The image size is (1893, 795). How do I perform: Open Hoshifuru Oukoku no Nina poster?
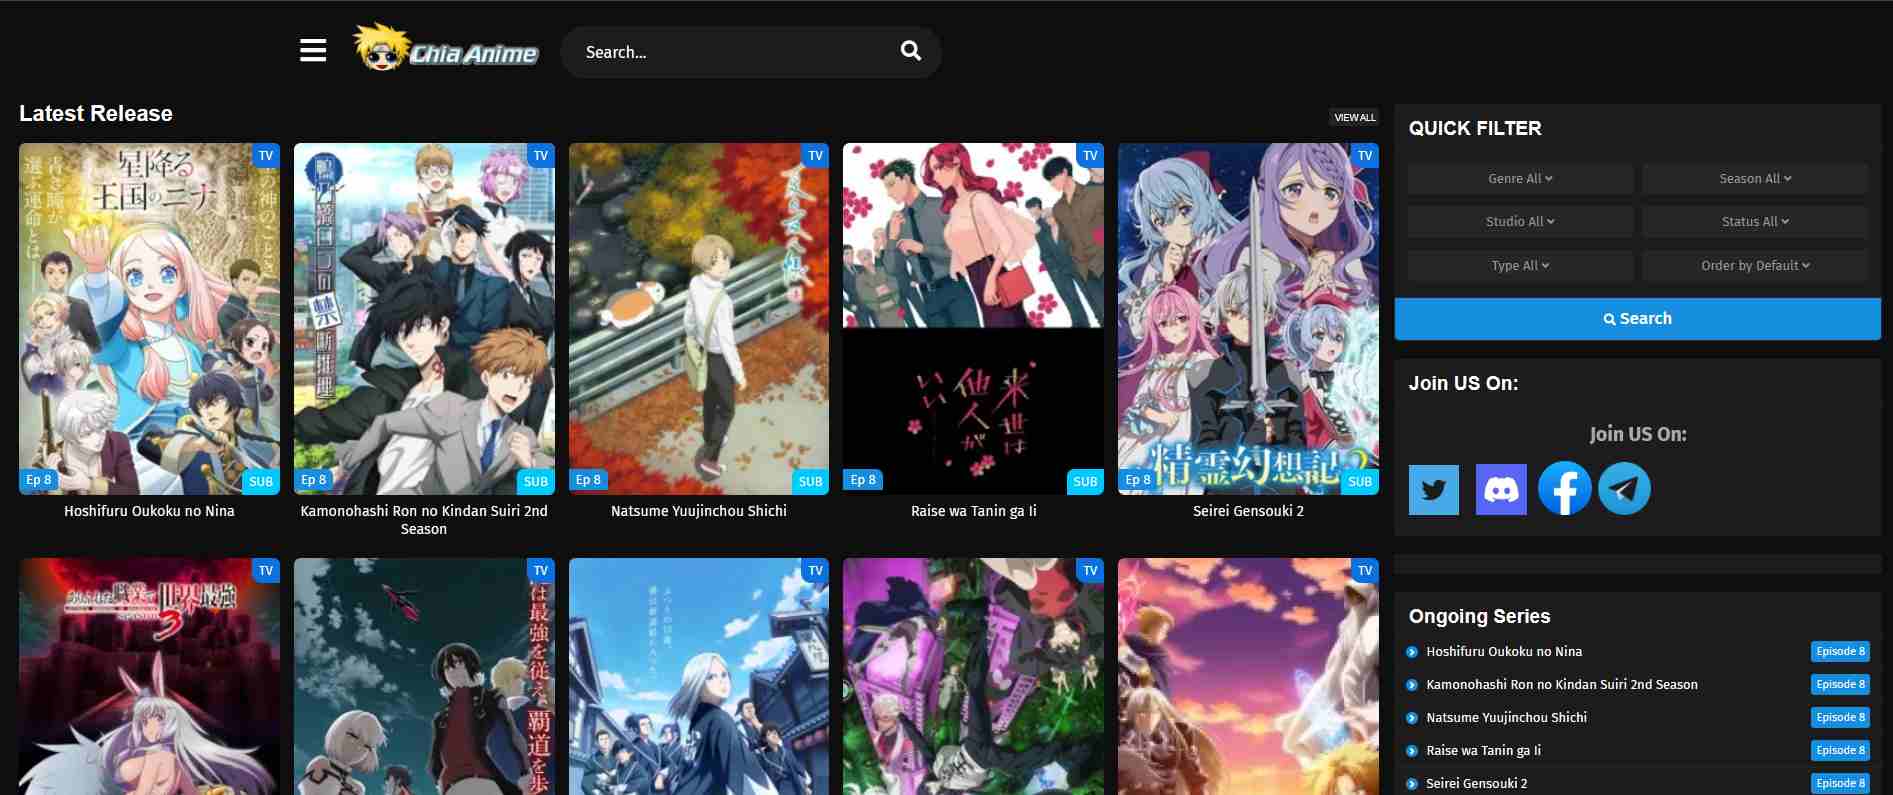click(149, 318)
